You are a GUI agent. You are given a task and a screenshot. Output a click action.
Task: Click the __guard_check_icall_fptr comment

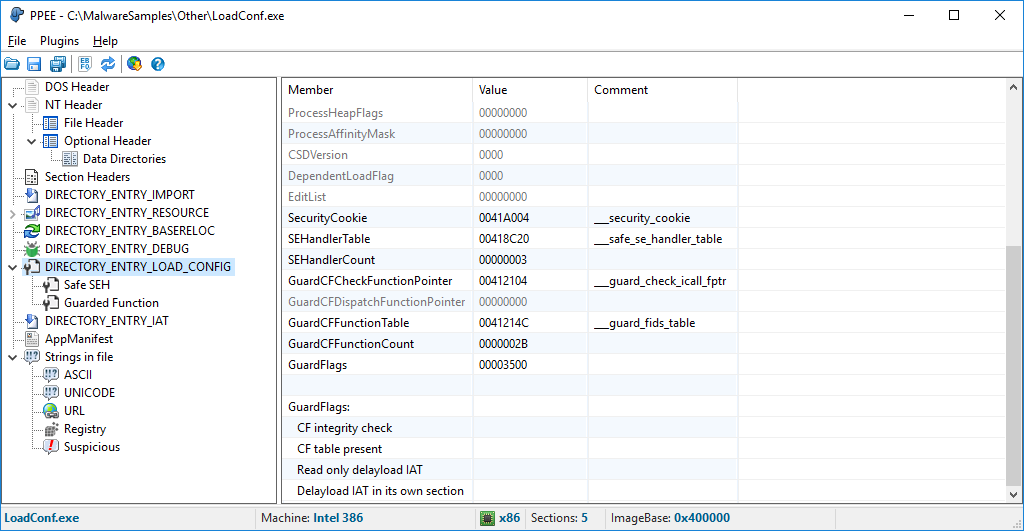click(660, 281)
